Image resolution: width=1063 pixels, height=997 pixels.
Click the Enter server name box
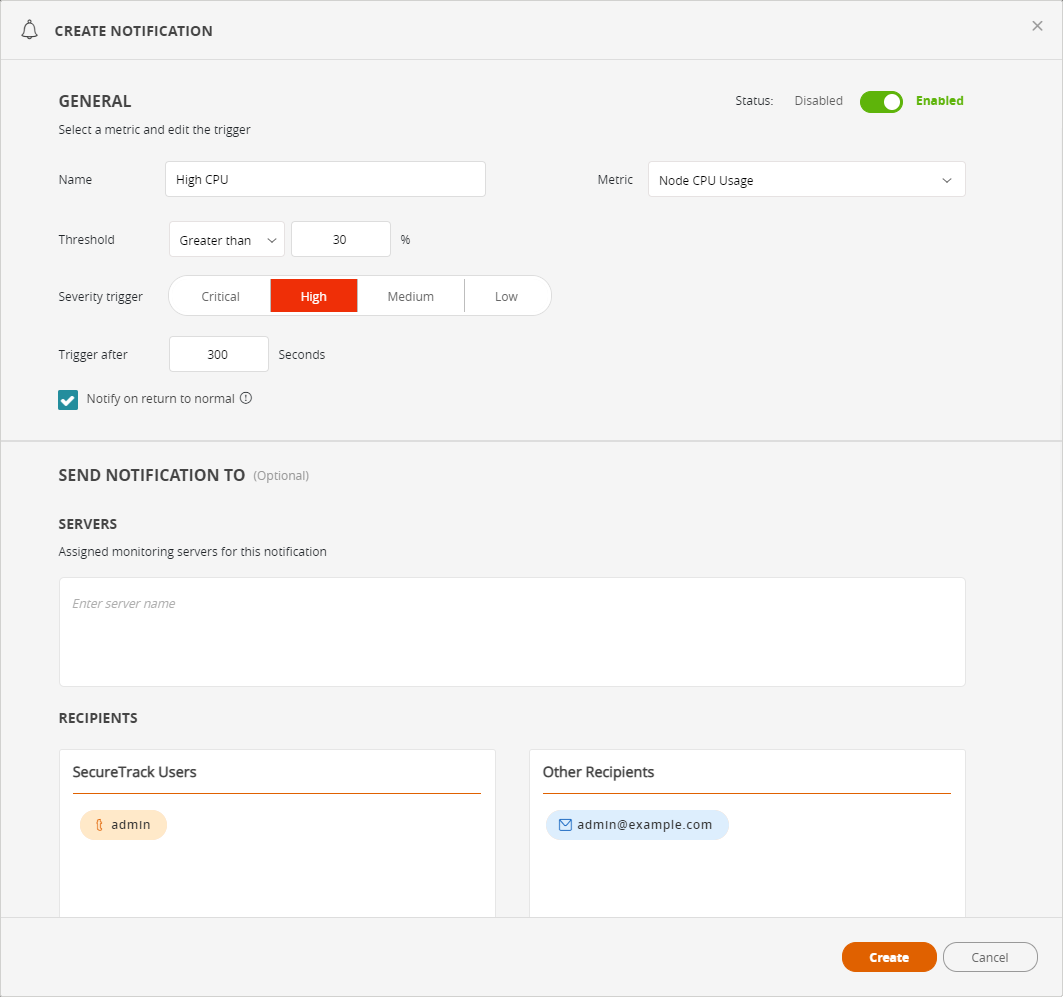512,631
